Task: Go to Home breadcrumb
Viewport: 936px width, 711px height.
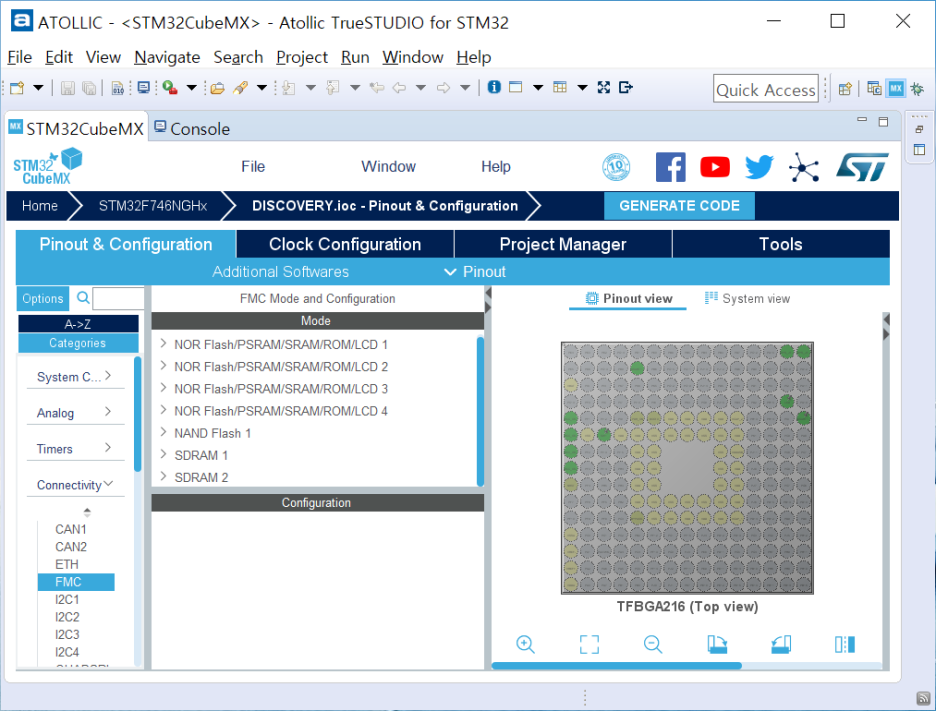Action: pyautogui.click(x=39, y=206)
